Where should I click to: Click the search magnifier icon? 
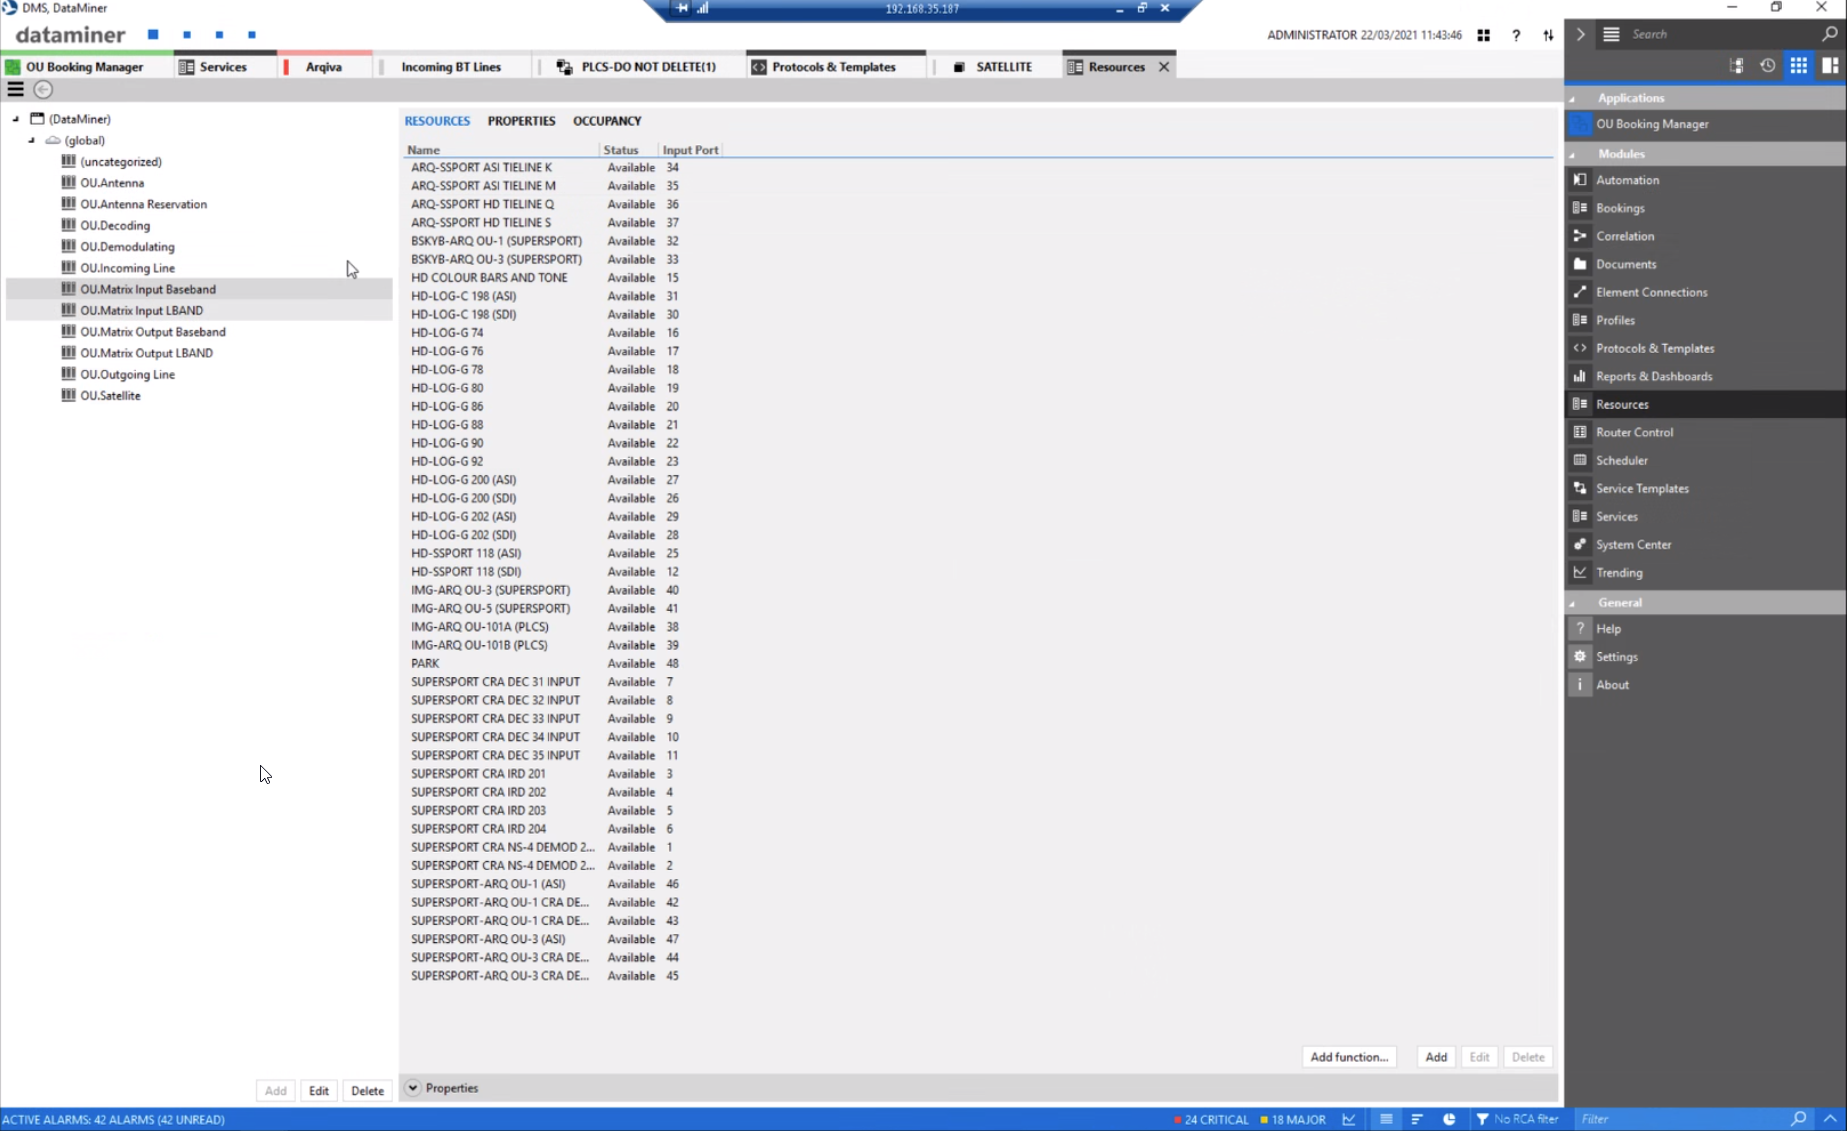click(1829, 34)
